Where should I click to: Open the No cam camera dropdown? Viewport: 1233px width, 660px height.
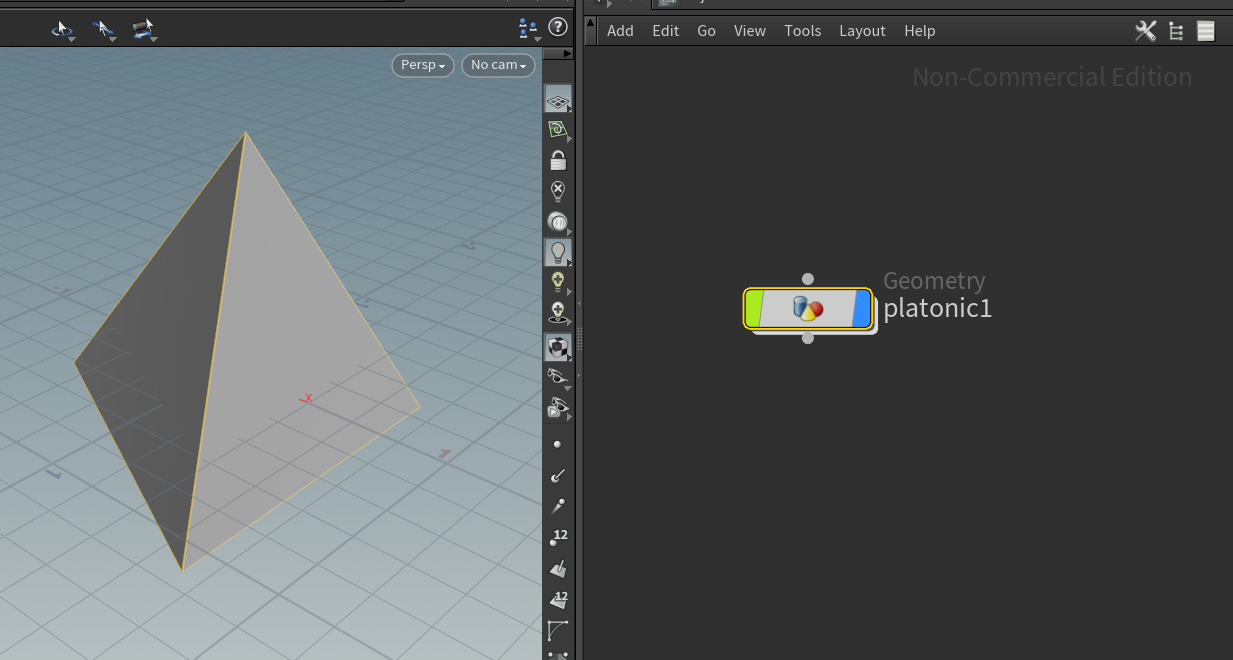click(497, 64)
